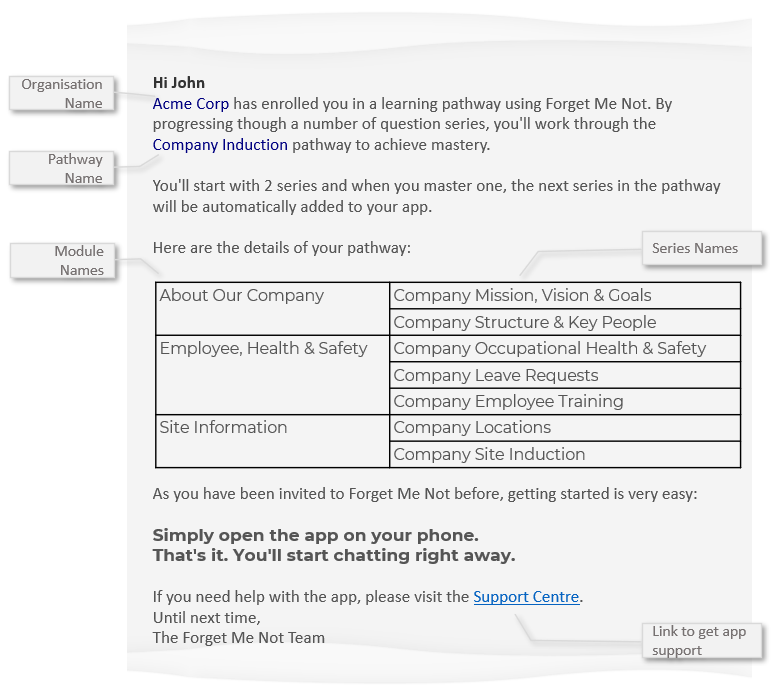Click the Company Locations series row

click(x=472, y=428)
